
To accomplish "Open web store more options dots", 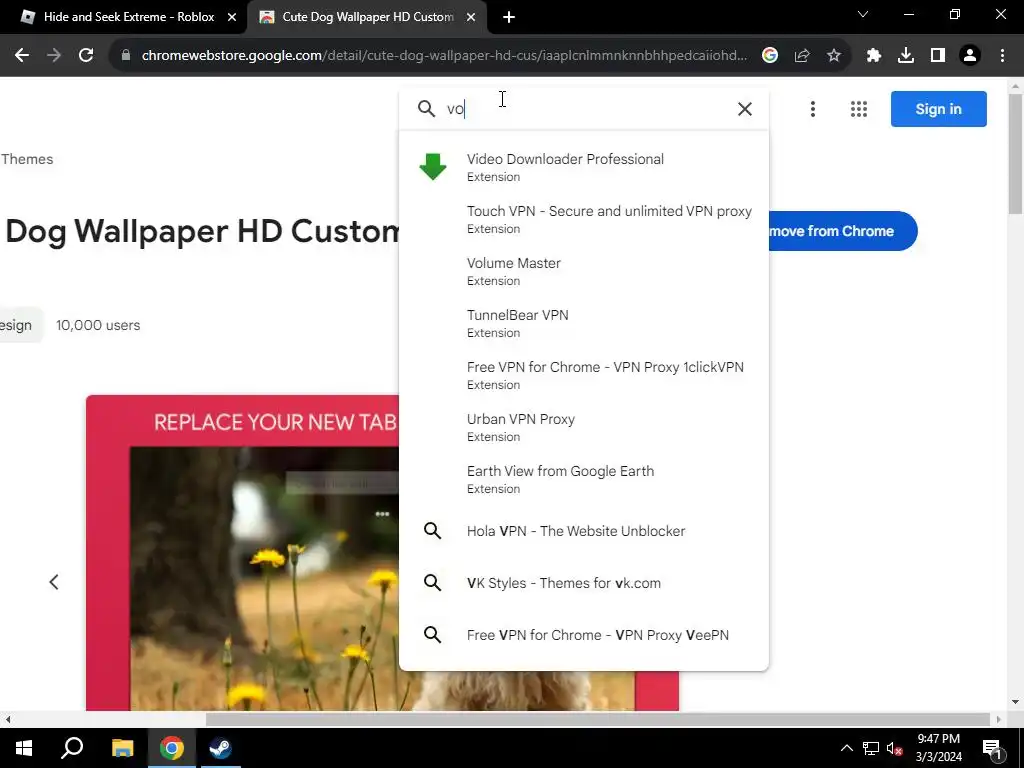I will pos(813,109).
